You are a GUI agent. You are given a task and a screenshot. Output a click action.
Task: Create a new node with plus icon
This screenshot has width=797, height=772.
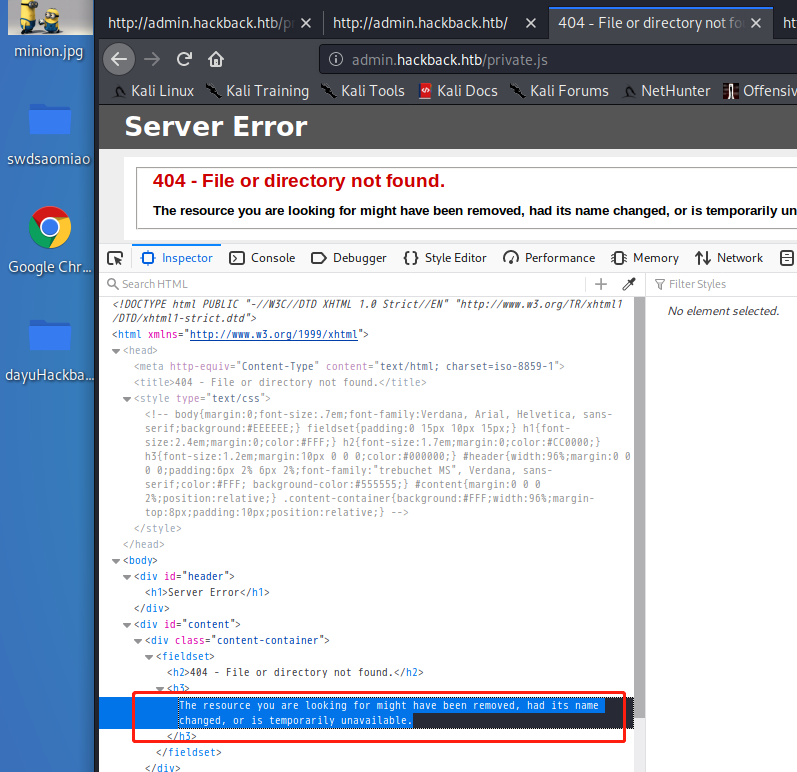pos(601,284)
